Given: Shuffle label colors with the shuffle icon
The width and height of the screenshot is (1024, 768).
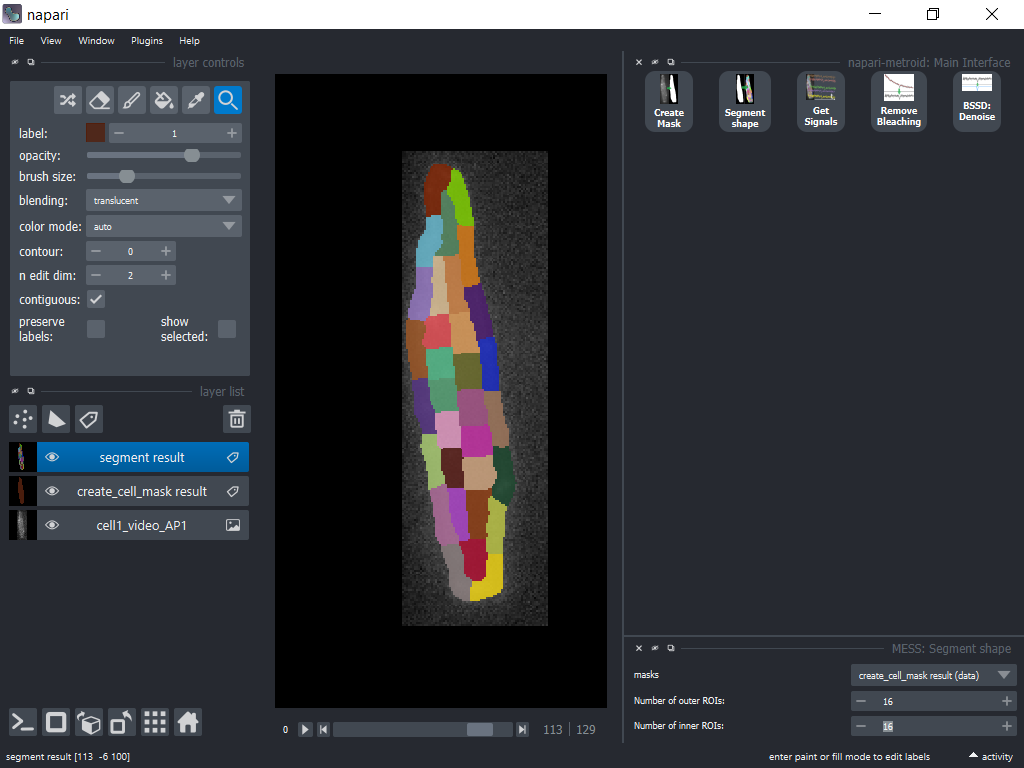Looking at the screenshot, I should [x=68, y=100].
